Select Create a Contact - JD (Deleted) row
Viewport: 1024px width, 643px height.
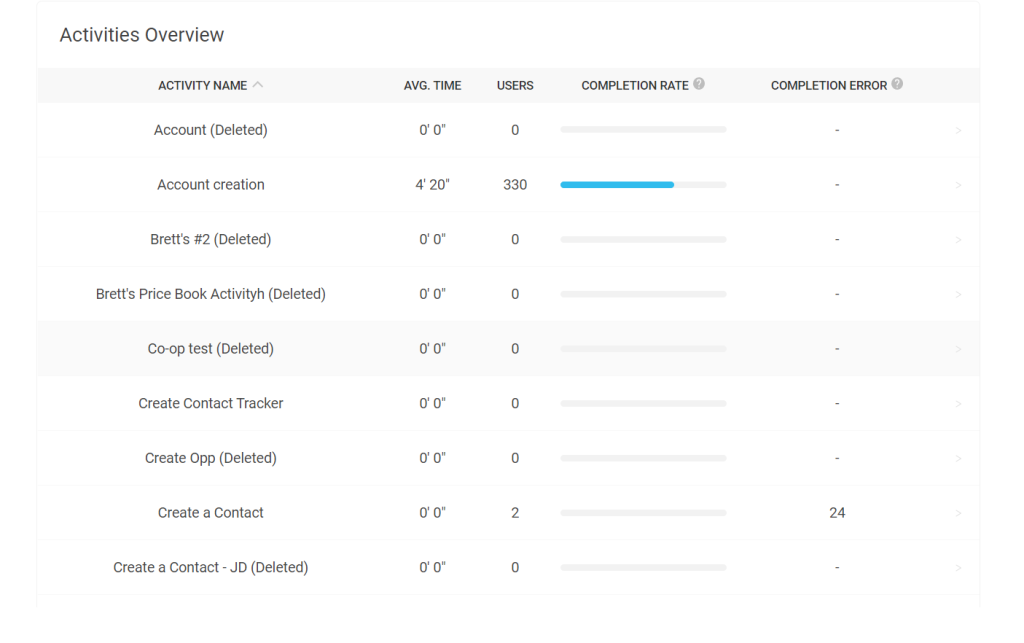click(x=211, y=568)
